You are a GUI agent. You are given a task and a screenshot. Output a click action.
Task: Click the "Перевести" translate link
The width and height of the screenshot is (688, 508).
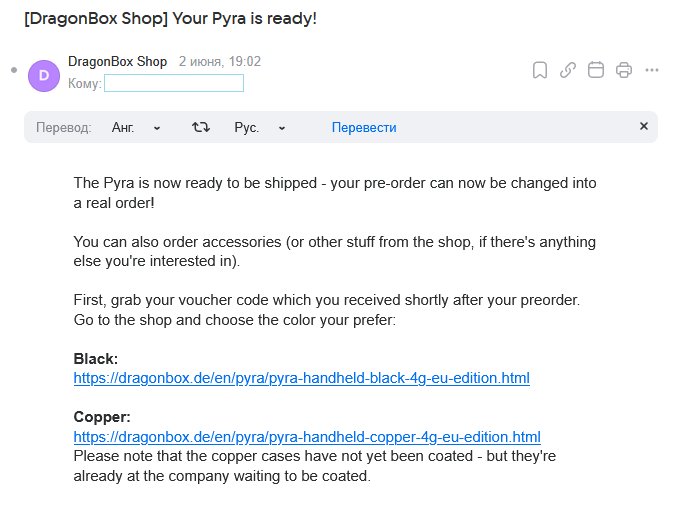[x=364, y=127]
